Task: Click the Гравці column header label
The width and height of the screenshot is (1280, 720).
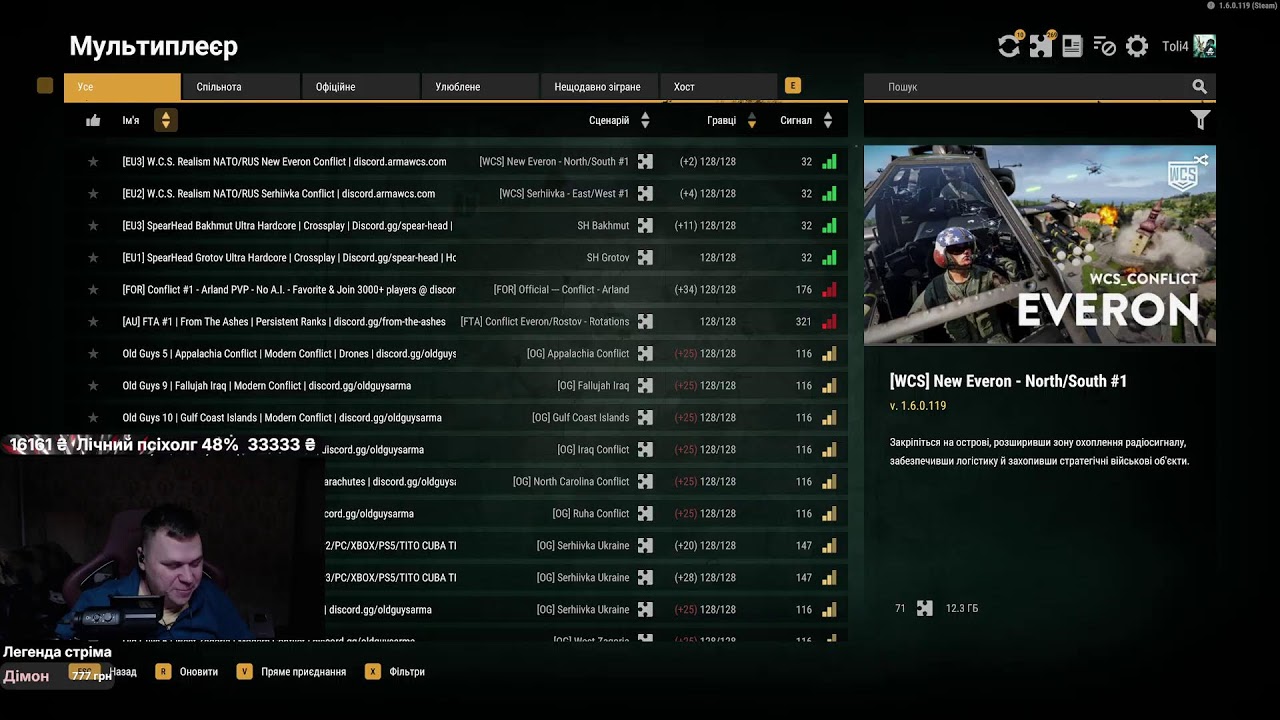Action: pos(721,120)
